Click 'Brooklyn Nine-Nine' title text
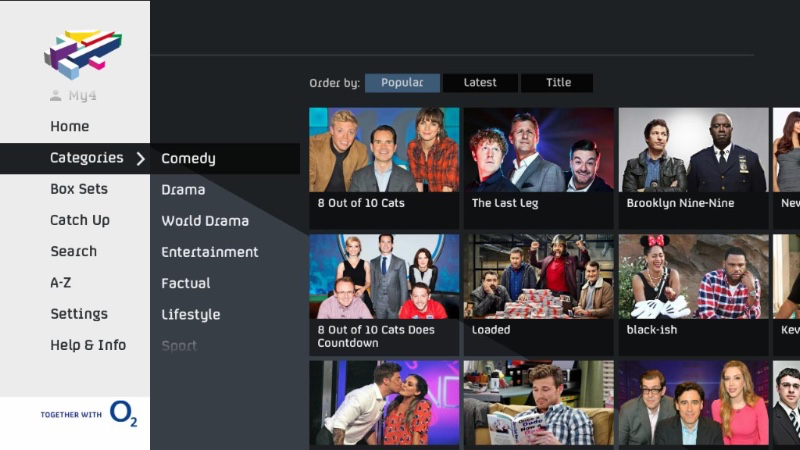This screenshot has width=800, height=450. pos(680,203)
